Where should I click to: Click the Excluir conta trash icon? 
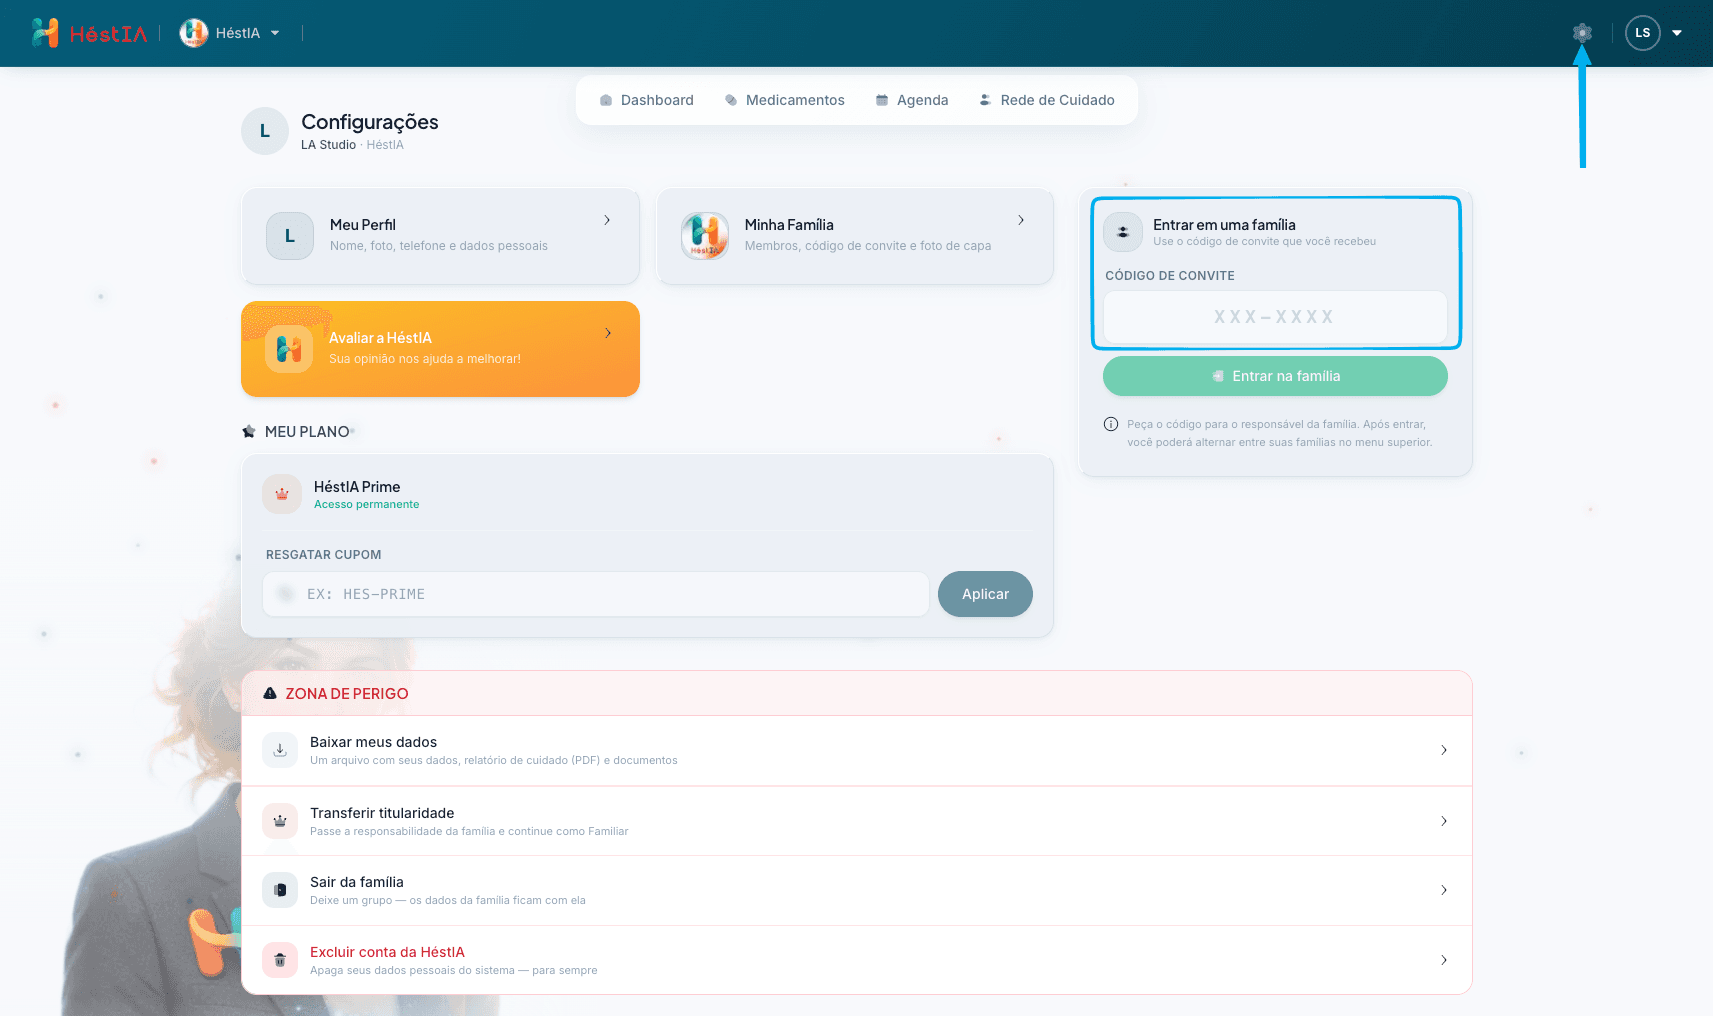[x=280, y=960]
